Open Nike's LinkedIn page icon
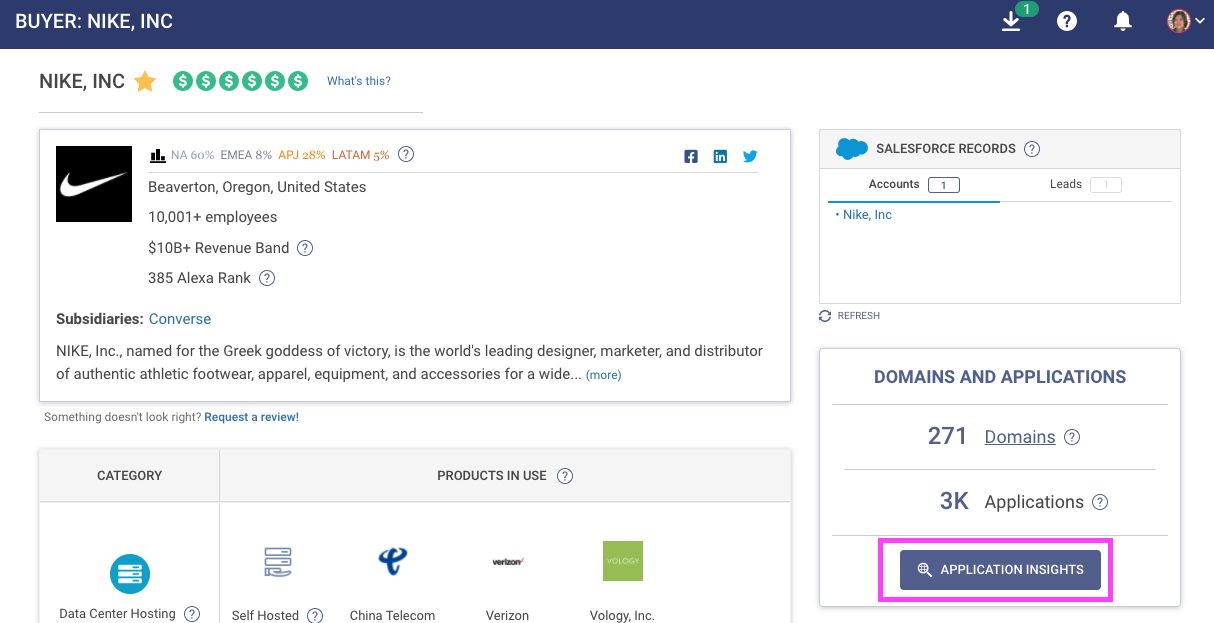This screenshot has height=623, width=1214. pos(720,156)
